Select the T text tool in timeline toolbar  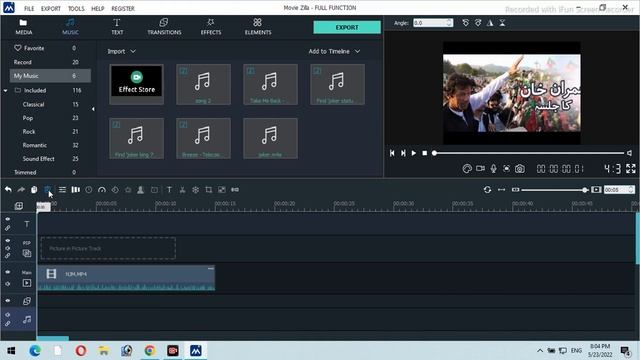tap(169, 190)
